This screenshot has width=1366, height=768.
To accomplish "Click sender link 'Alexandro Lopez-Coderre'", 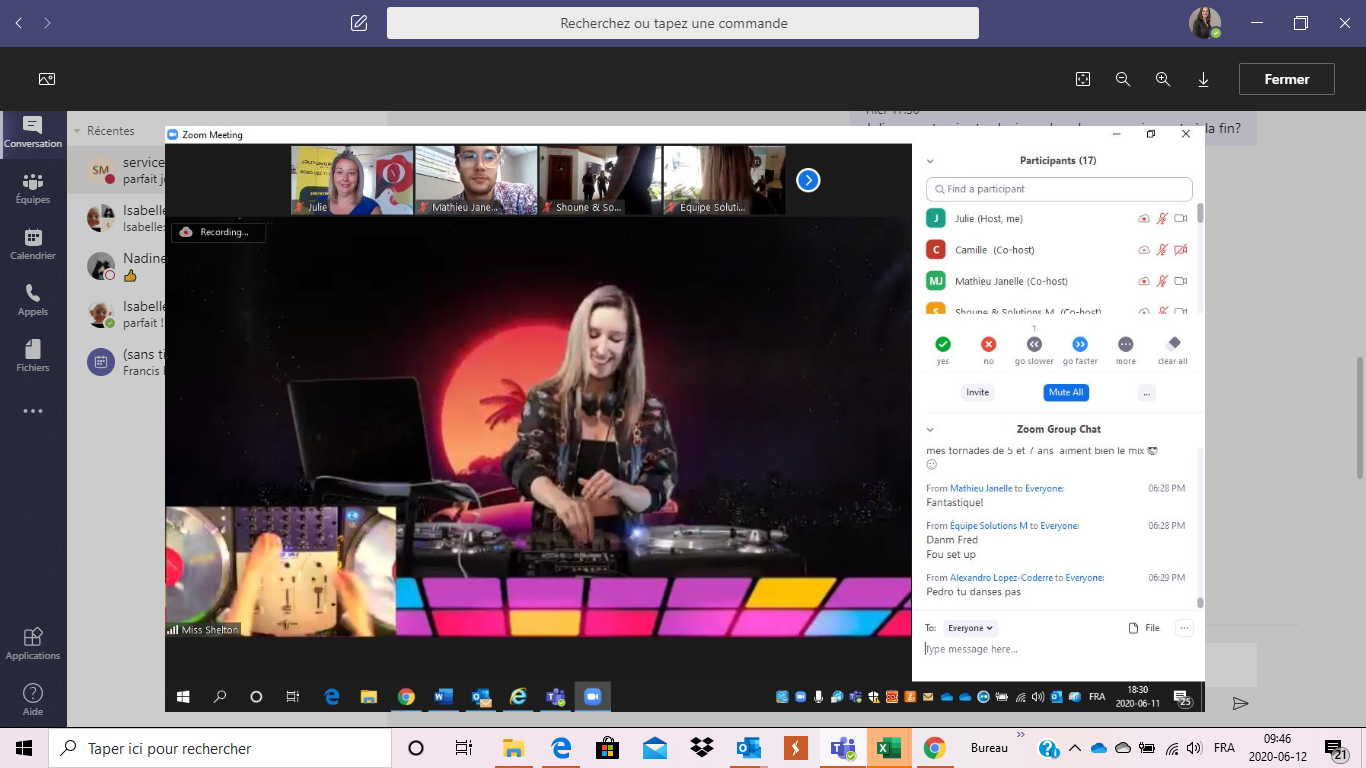I will click(1001, 578).
